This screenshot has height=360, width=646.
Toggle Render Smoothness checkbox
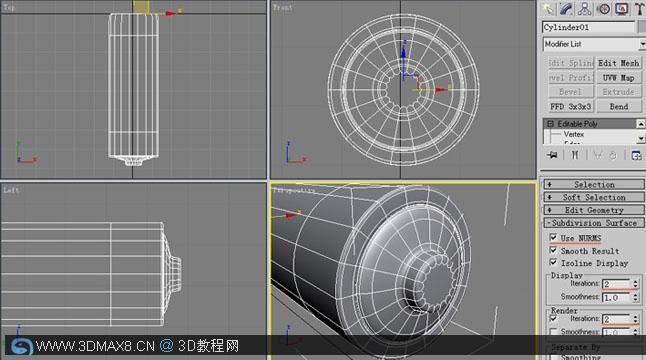pyautogui.click(x=553, y=332)
